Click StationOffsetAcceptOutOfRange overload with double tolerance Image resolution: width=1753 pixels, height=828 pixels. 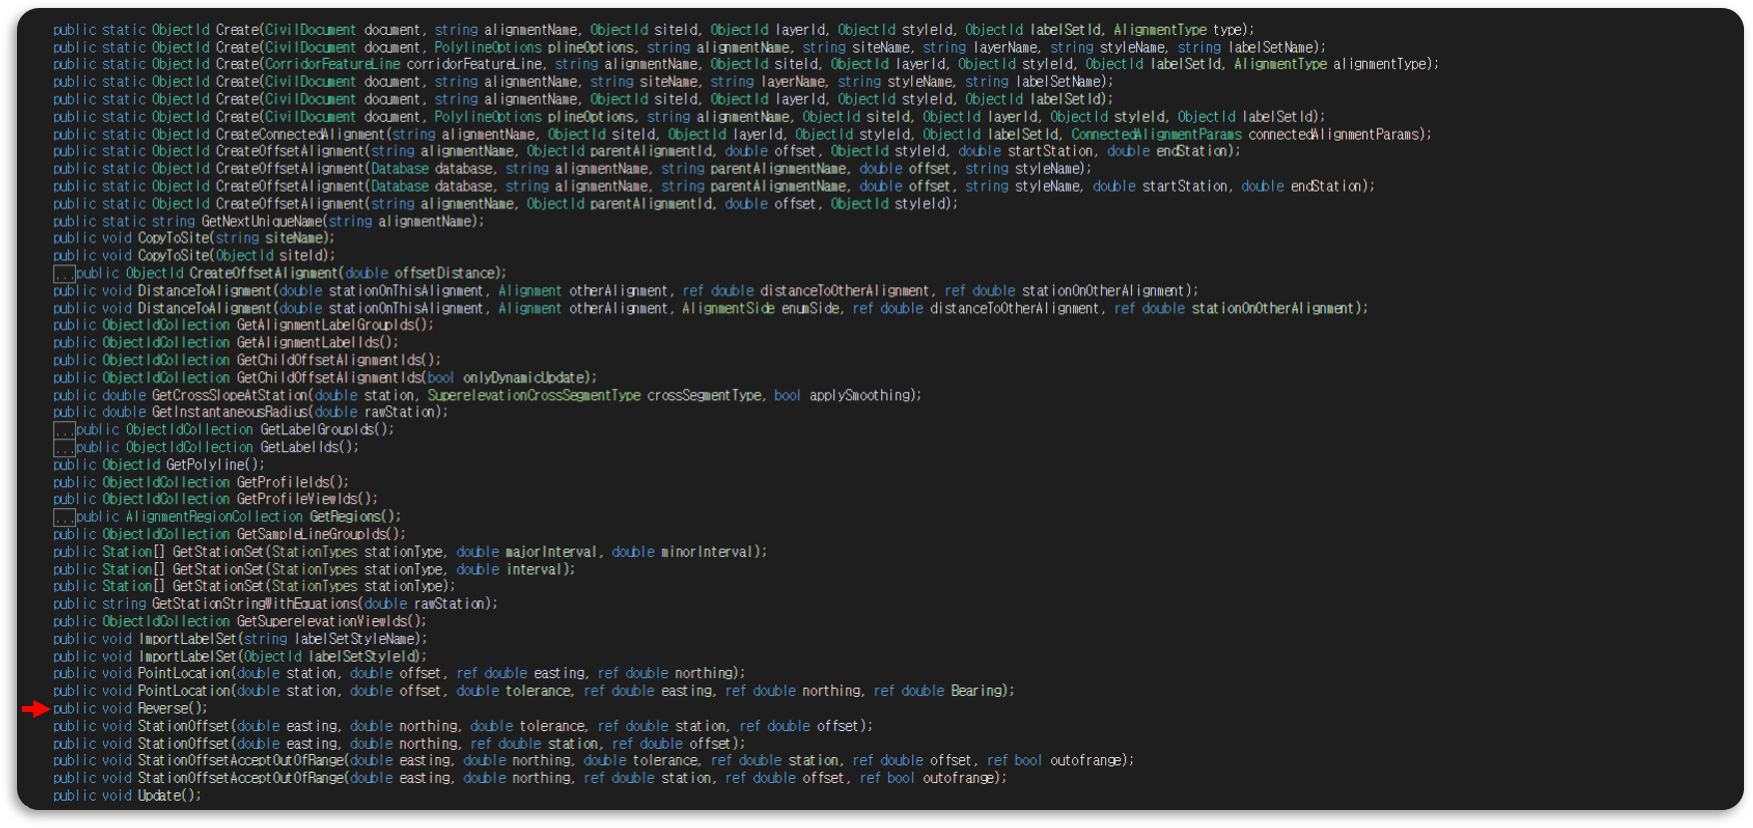(594, 760)
